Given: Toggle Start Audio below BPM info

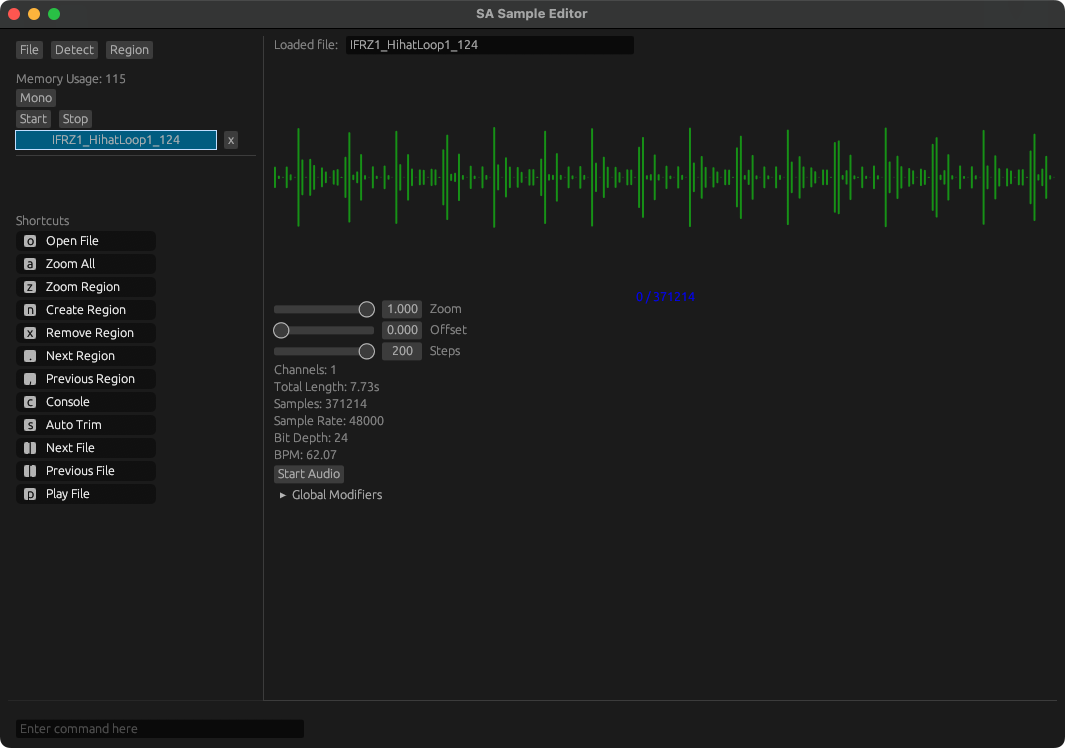Looking at the screenshot, I should tap(309, 474).
